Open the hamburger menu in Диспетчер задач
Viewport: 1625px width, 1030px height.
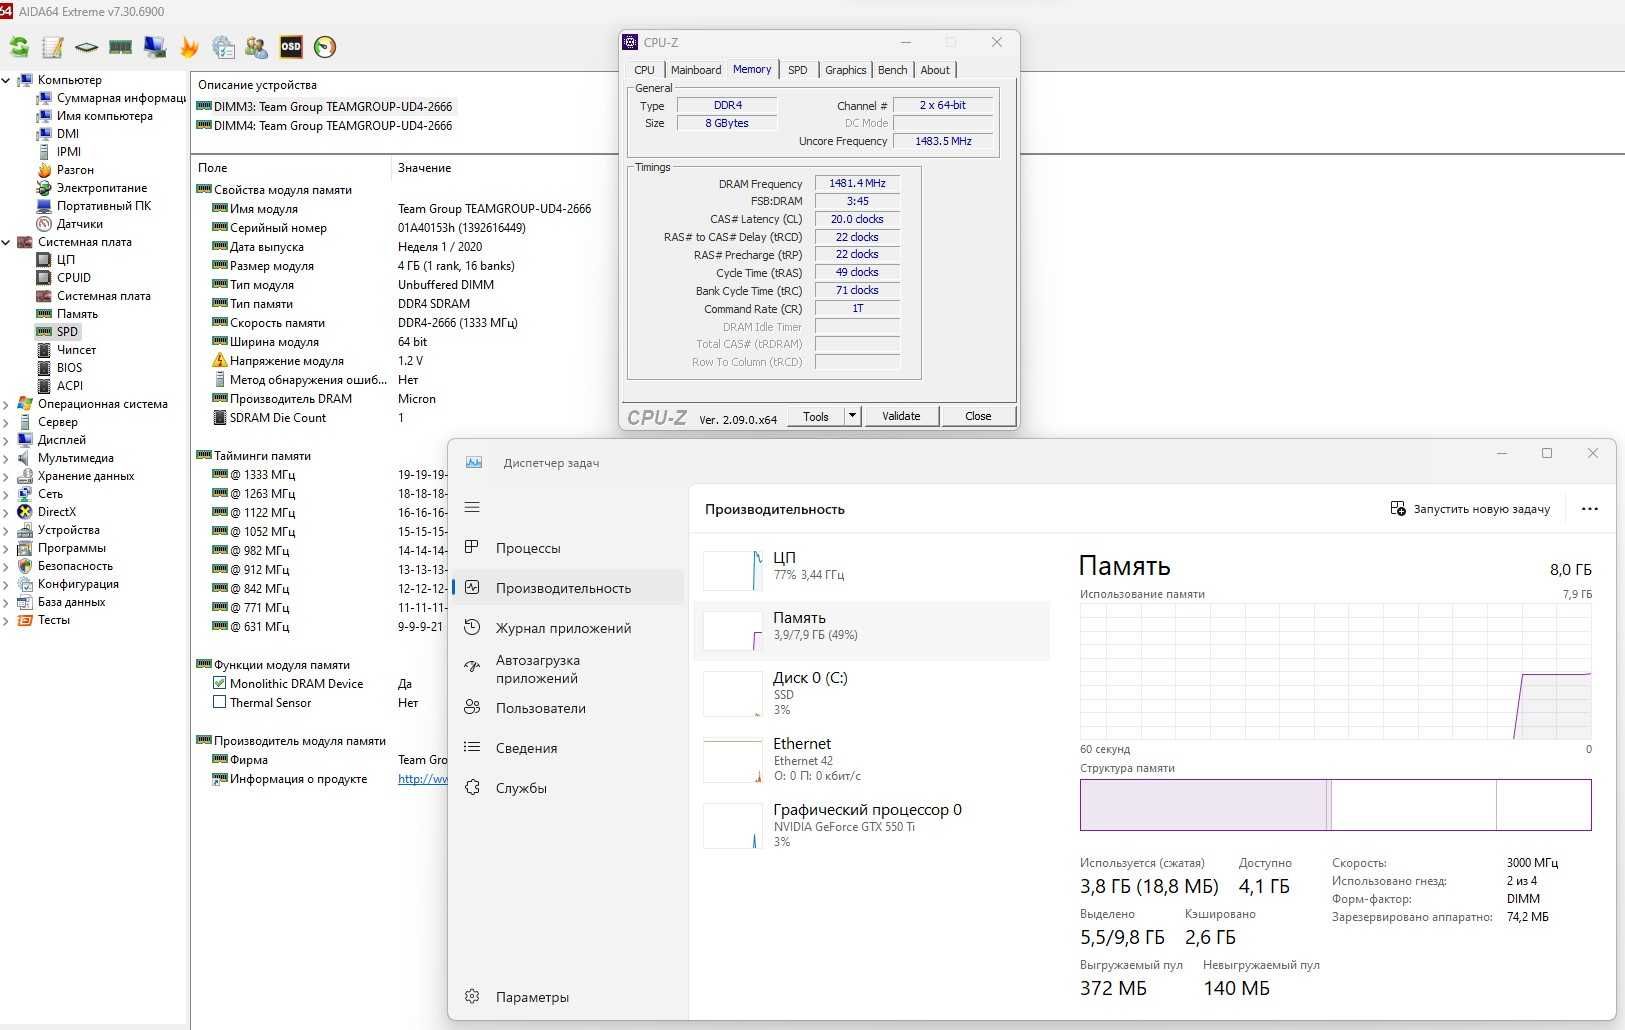472,508
